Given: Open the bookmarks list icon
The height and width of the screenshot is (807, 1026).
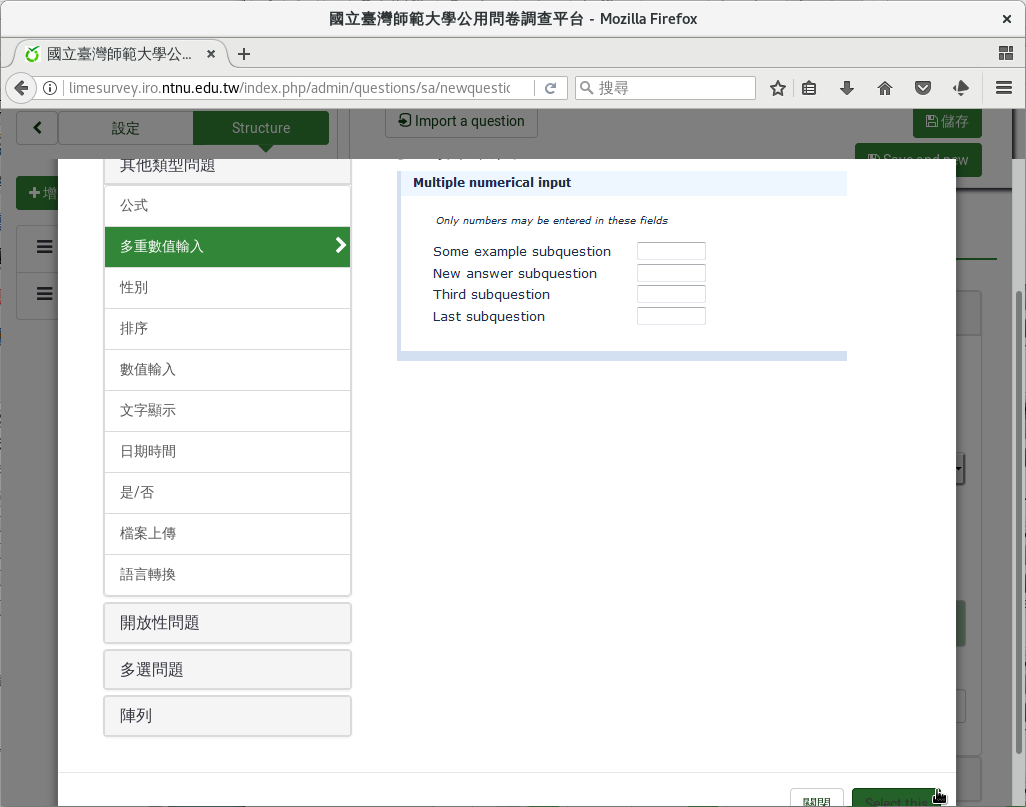Looking at the screenshot, I should (809, 88).
